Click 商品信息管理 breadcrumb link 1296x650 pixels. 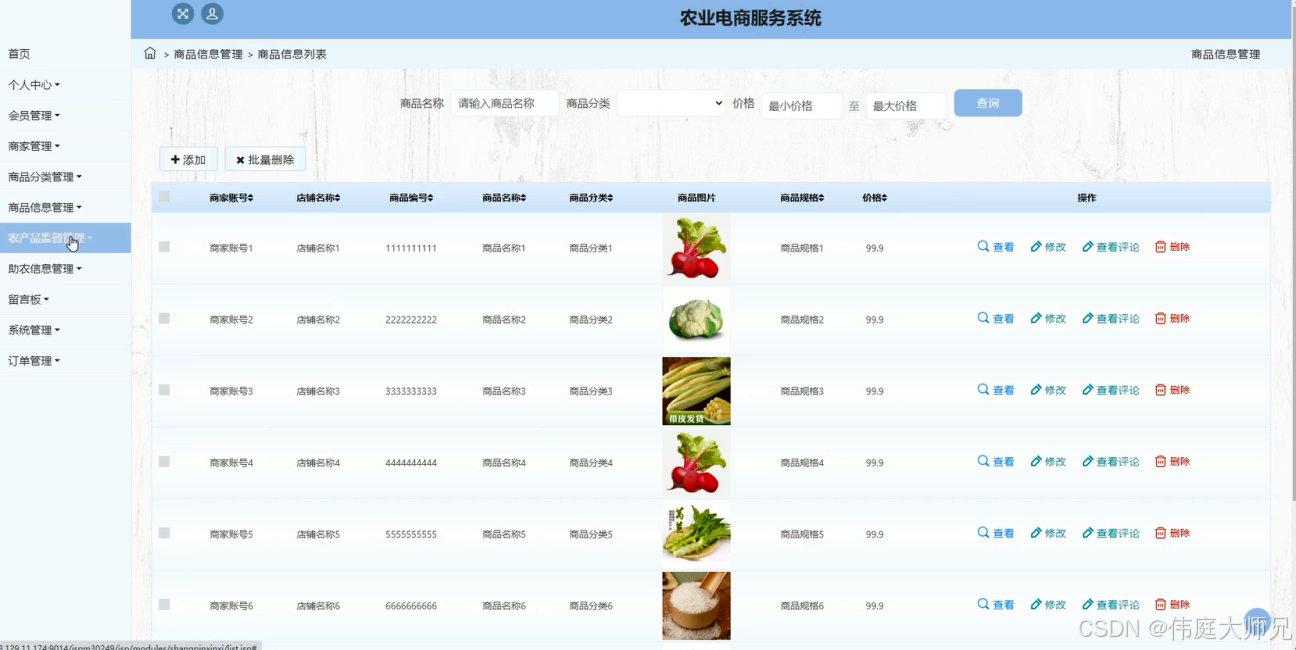tap(208, 54)
